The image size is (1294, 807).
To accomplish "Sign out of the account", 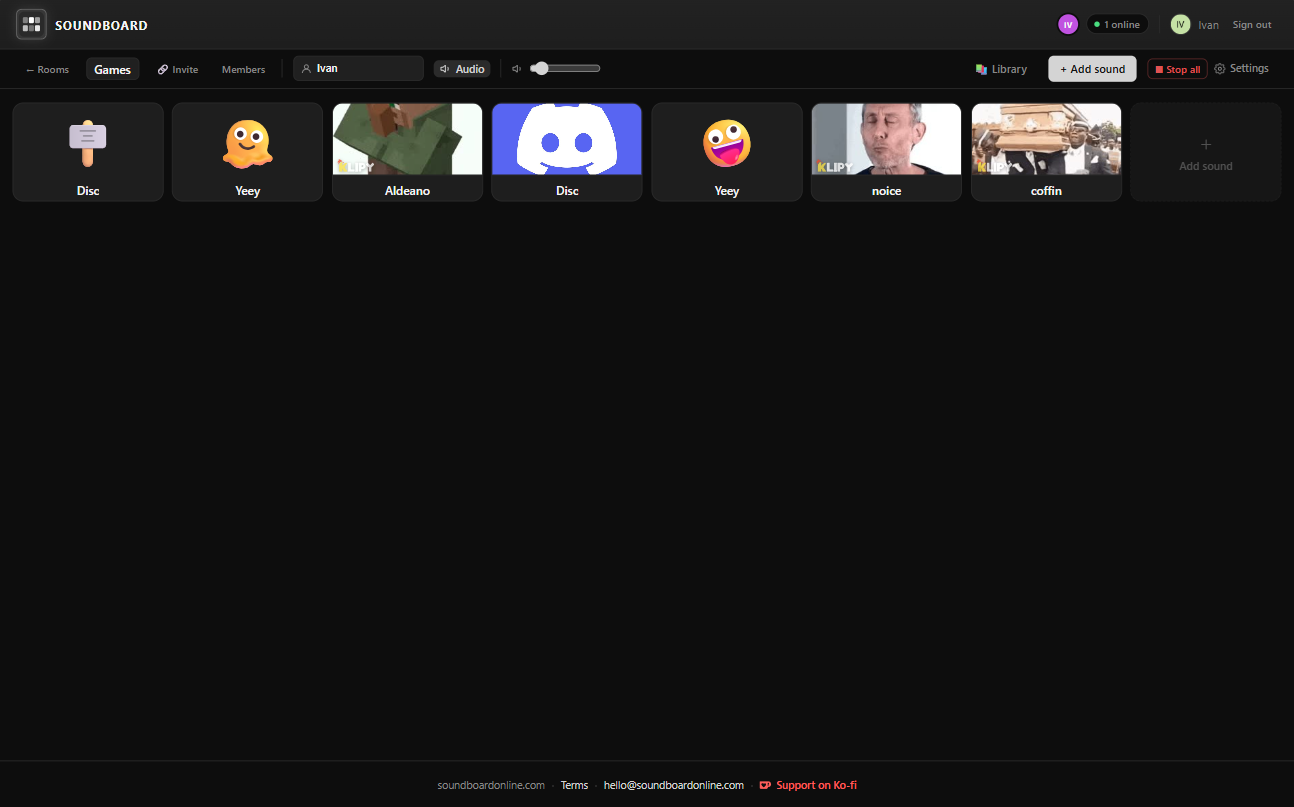I will pyautogui.click(x=1251, y=24).
